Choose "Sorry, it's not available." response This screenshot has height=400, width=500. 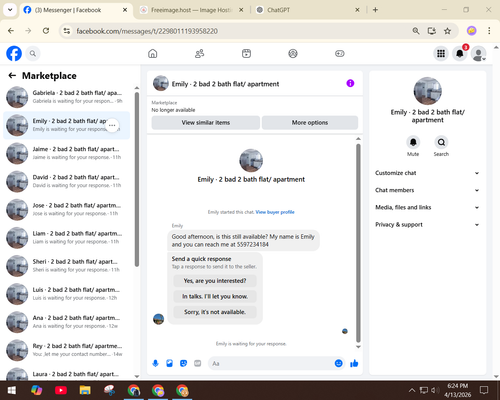point(215,312)
